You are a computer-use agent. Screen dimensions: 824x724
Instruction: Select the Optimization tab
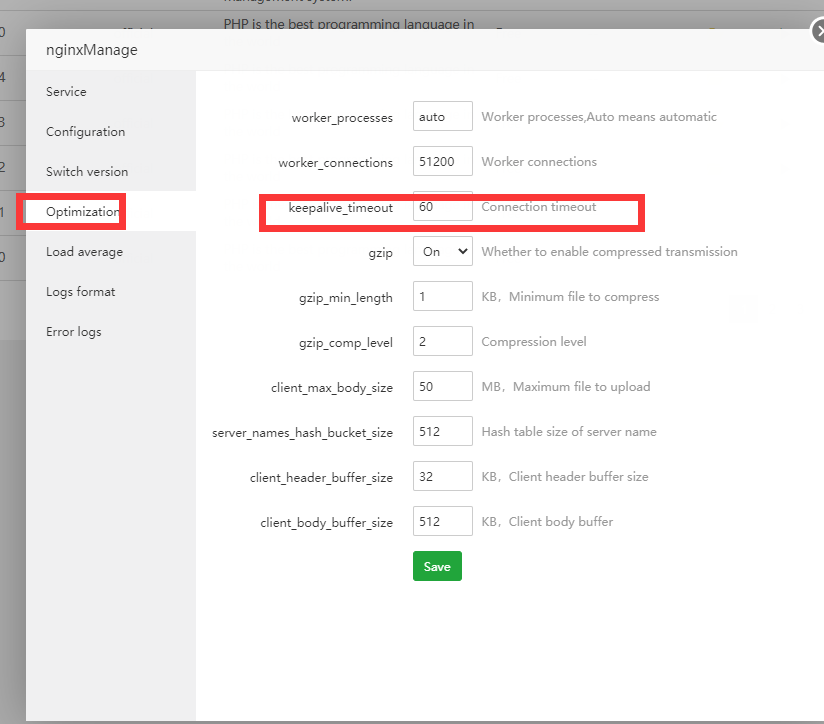click(82, 212)
